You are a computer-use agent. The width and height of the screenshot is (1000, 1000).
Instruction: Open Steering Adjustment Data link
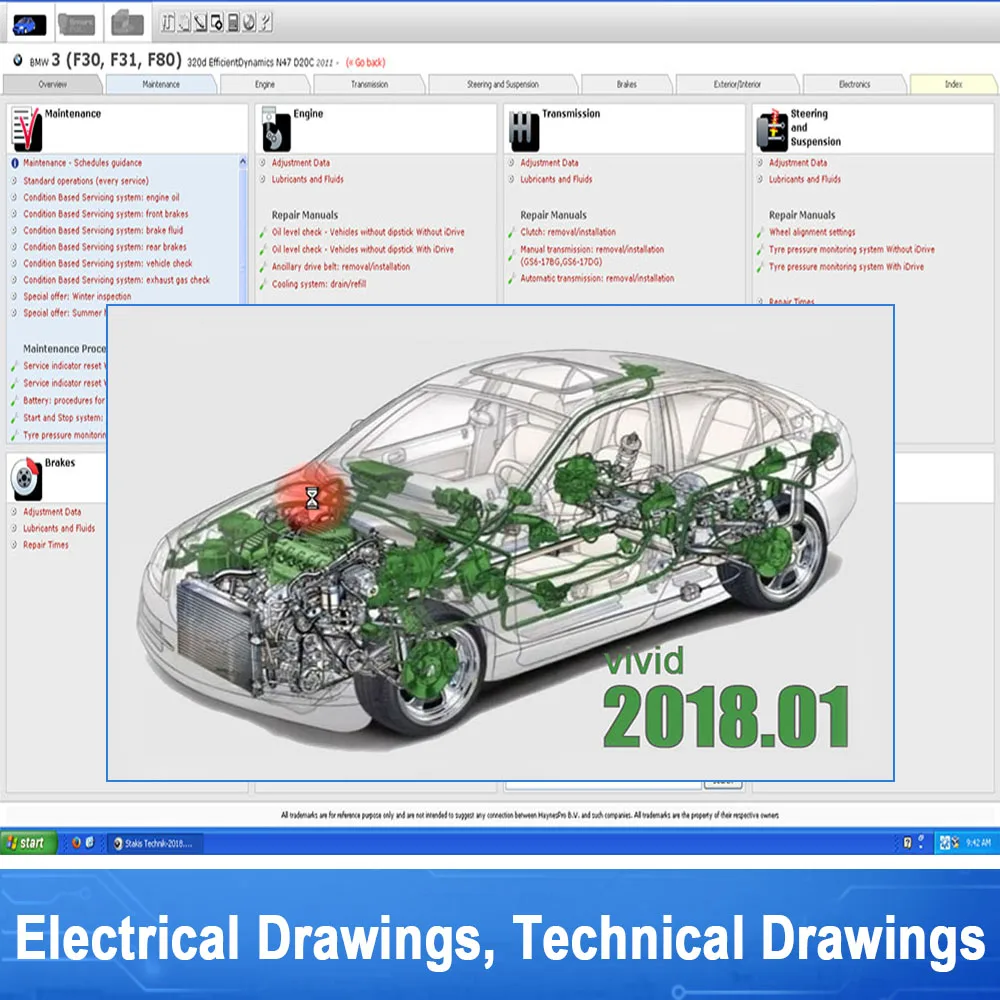[x=798, y=163]
